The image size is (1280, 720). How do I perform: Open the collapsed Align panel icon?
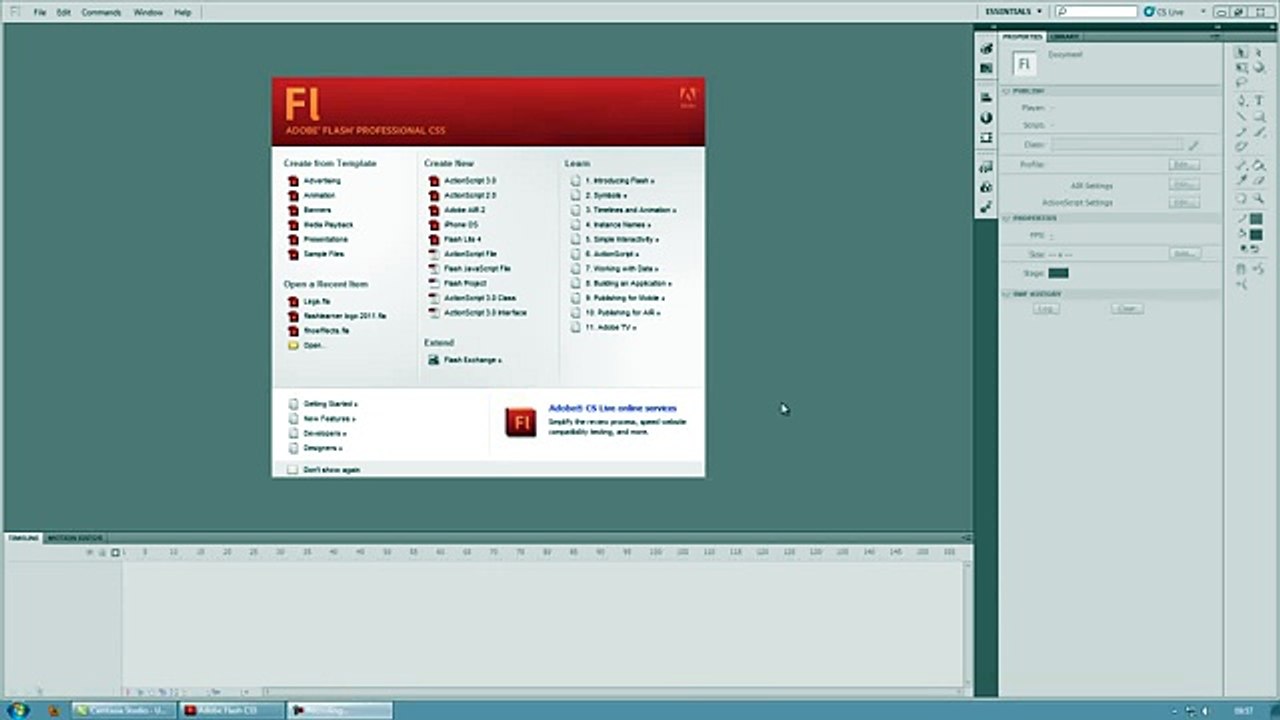[x=987, y=97]
